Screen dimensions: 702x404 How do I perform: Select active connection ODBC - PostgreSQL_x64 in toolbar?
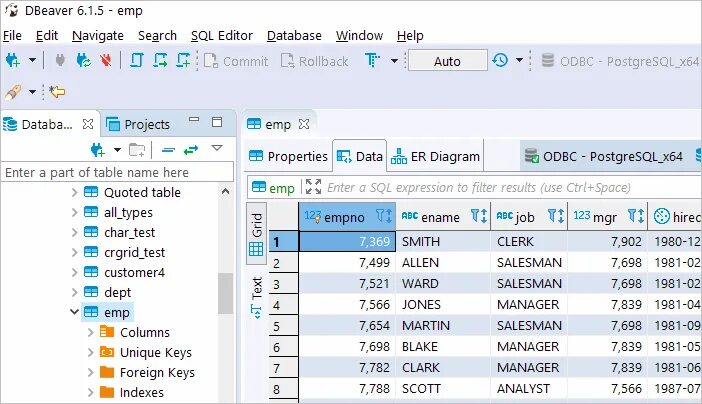pyautogui.click(x=620, y=61)
